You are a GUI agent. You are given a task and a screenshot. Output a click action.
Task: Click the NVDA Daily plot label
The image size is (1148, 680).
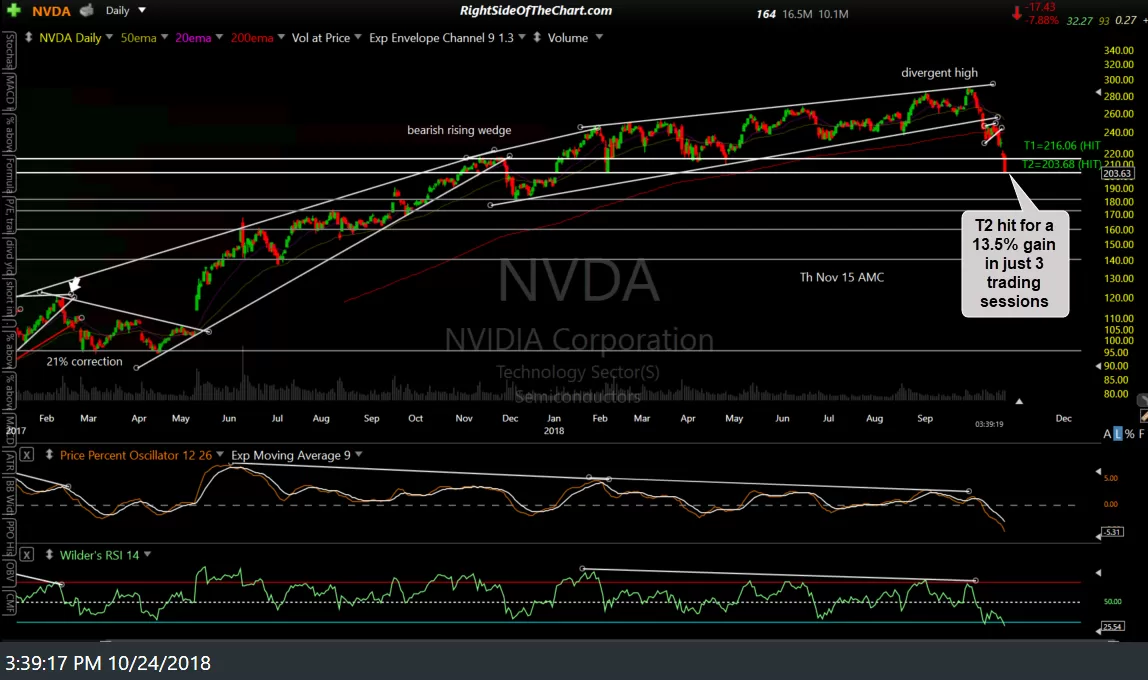70,37
